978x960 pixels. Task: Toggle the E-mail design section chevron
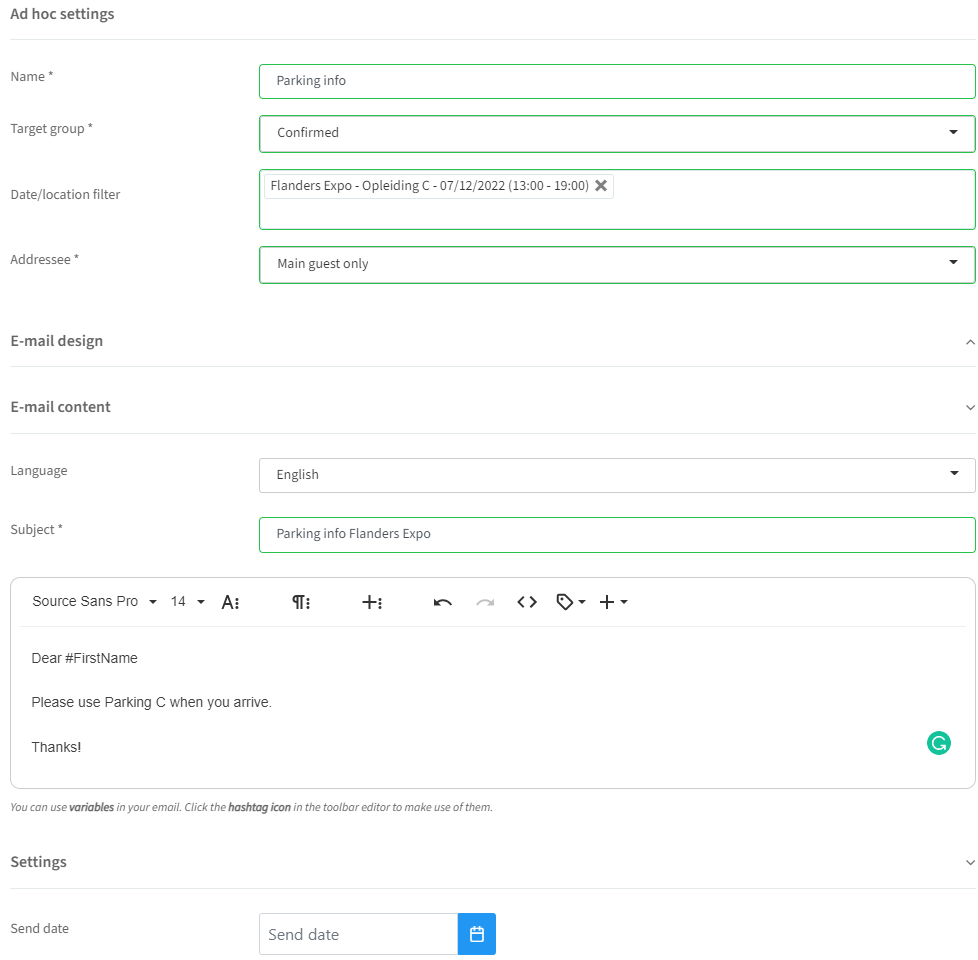coord(970,342)
